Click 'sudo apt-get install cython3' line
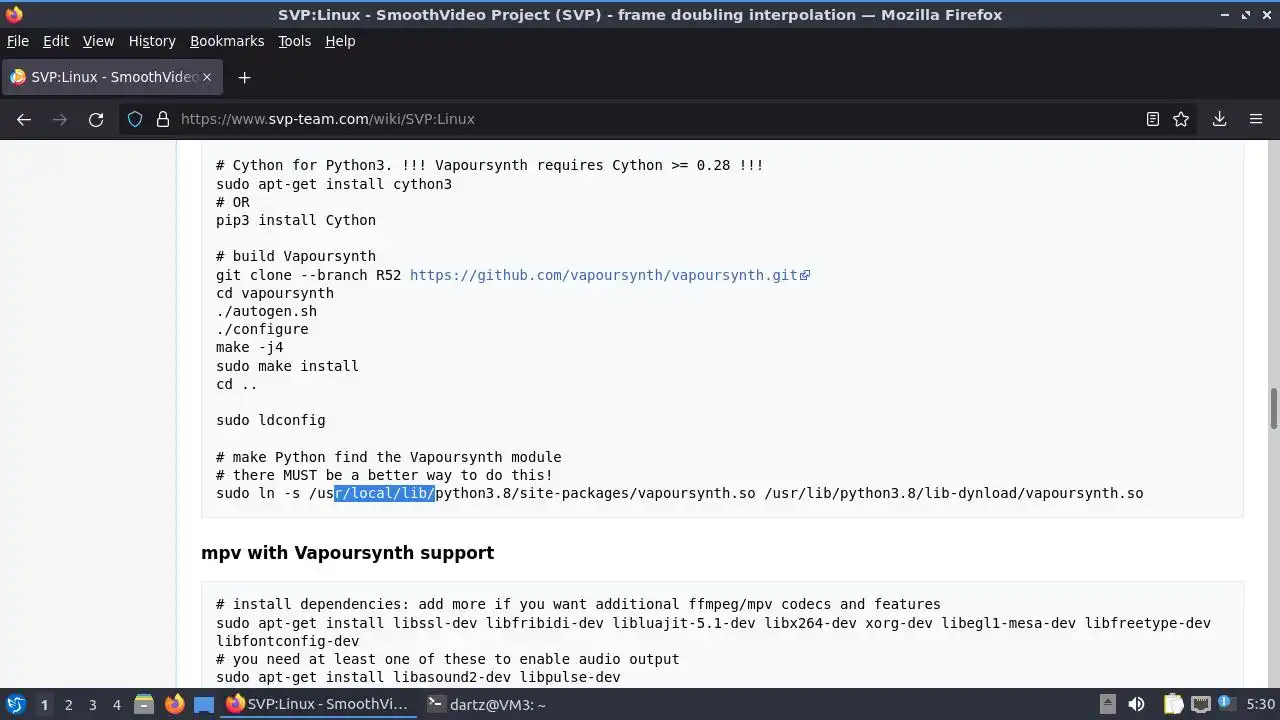 point(334,184)
